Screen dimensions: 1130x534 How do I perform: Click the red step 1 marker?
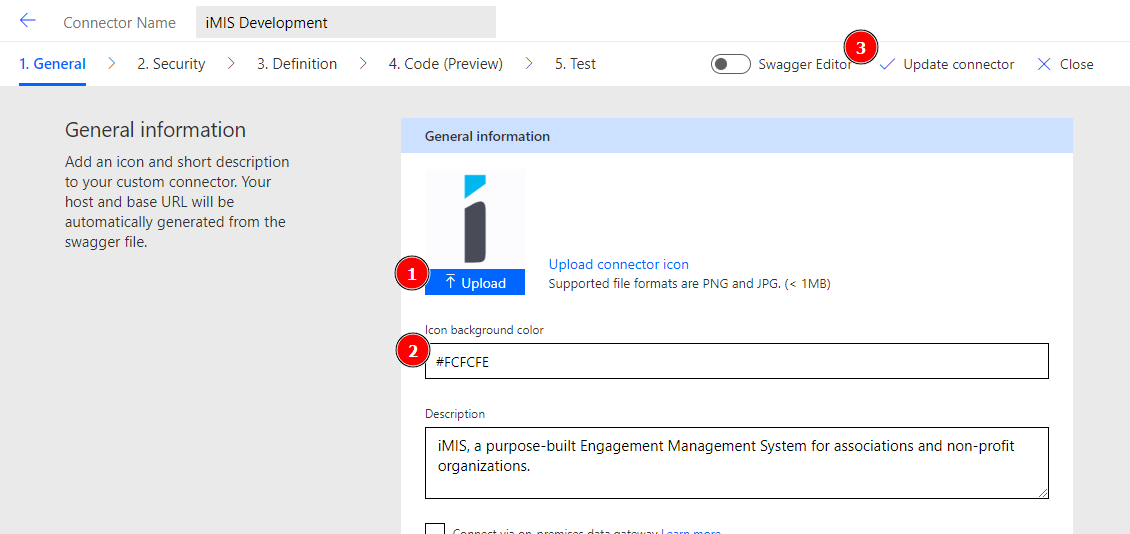411,273
